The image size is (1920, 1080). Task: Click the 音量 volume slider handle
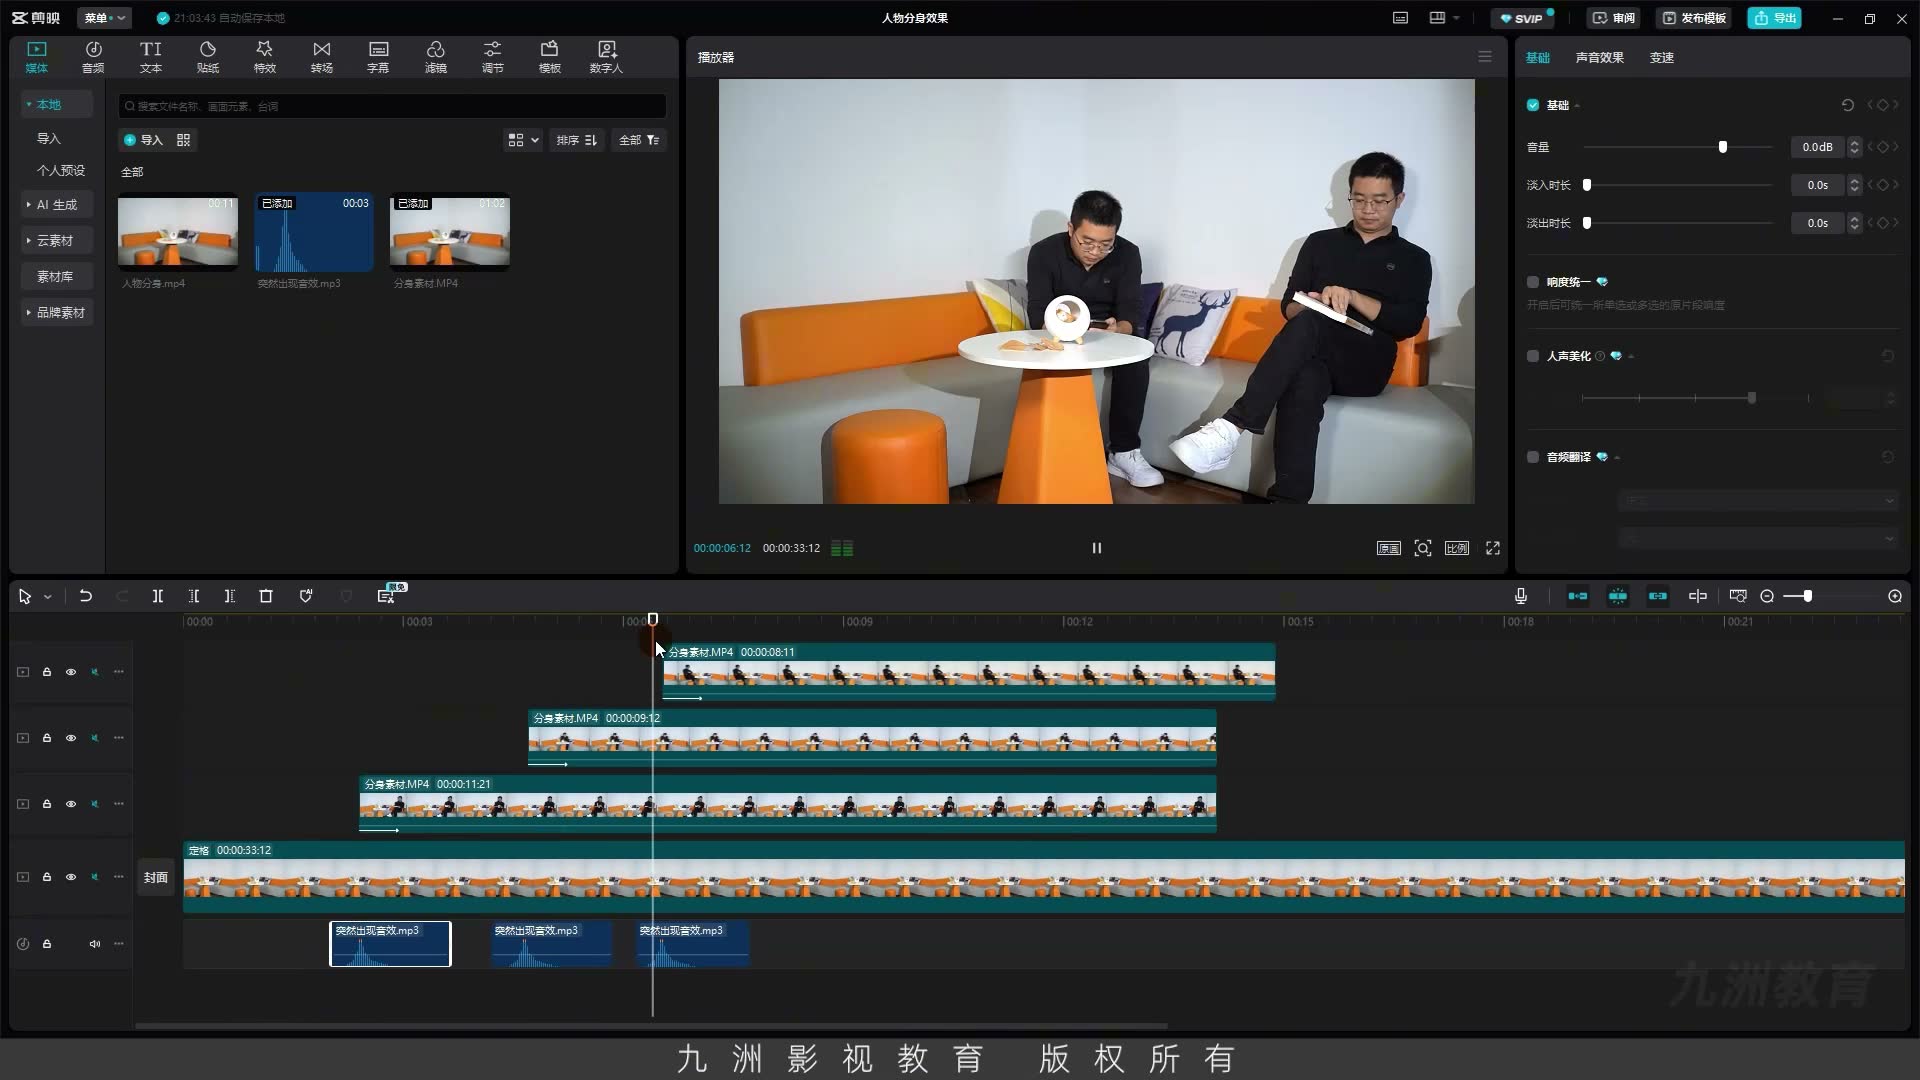pos(1723,147)
